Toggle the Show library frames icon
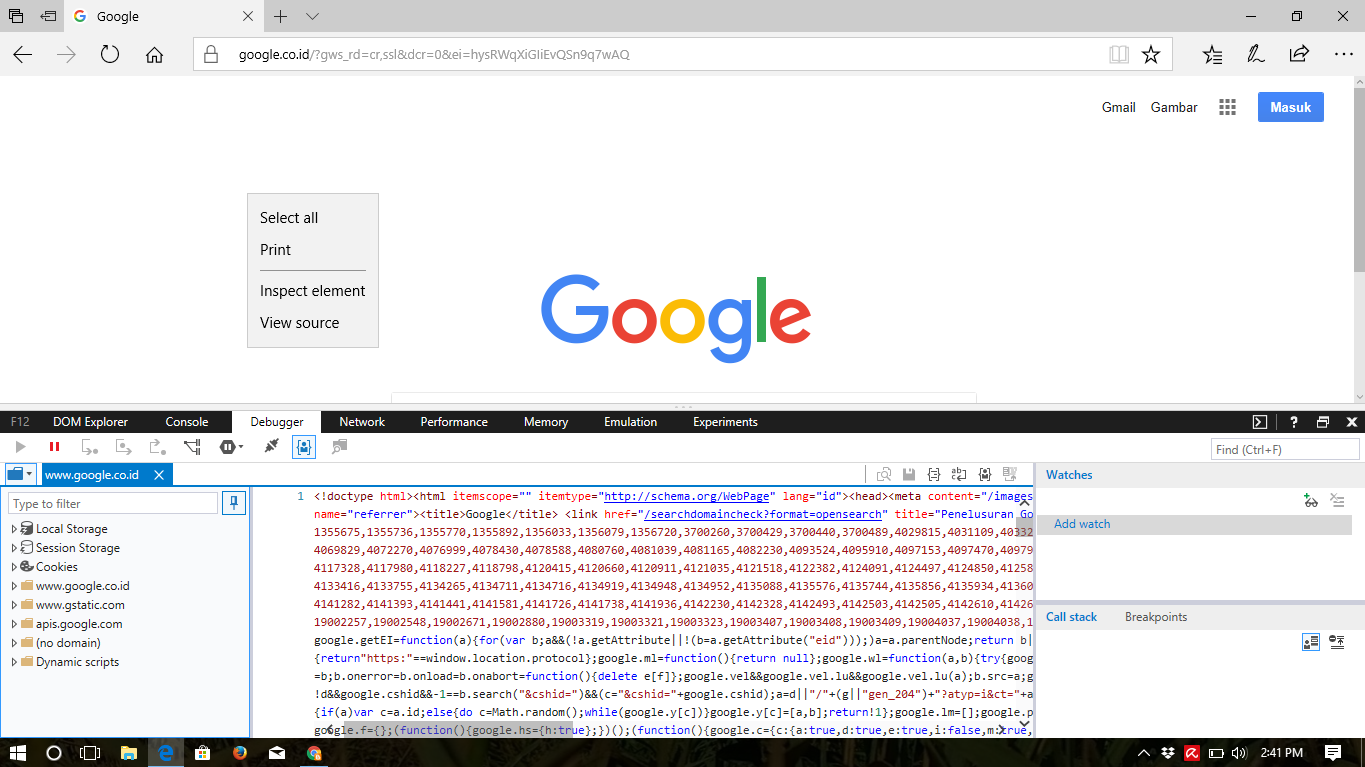This screenshot has height=767, width=1365. pos(1311,642)
